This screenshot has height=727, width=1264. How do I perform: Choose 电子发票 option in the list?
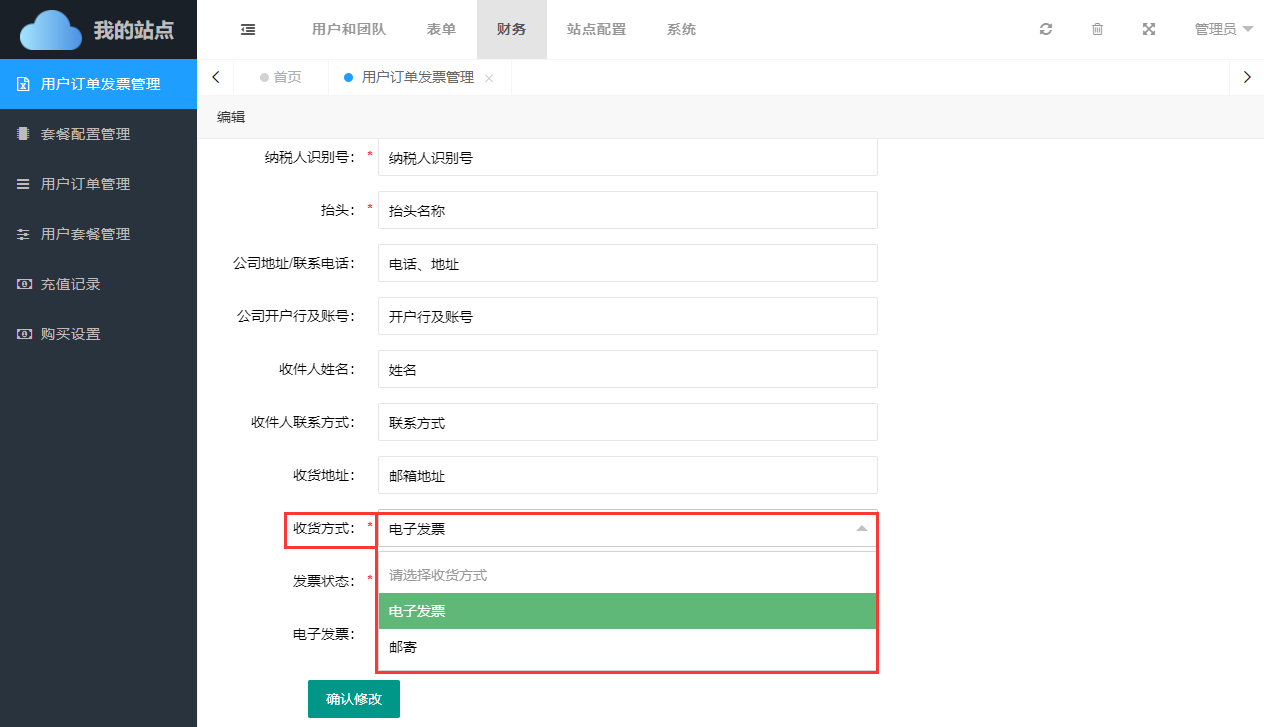tap(627, 611)
